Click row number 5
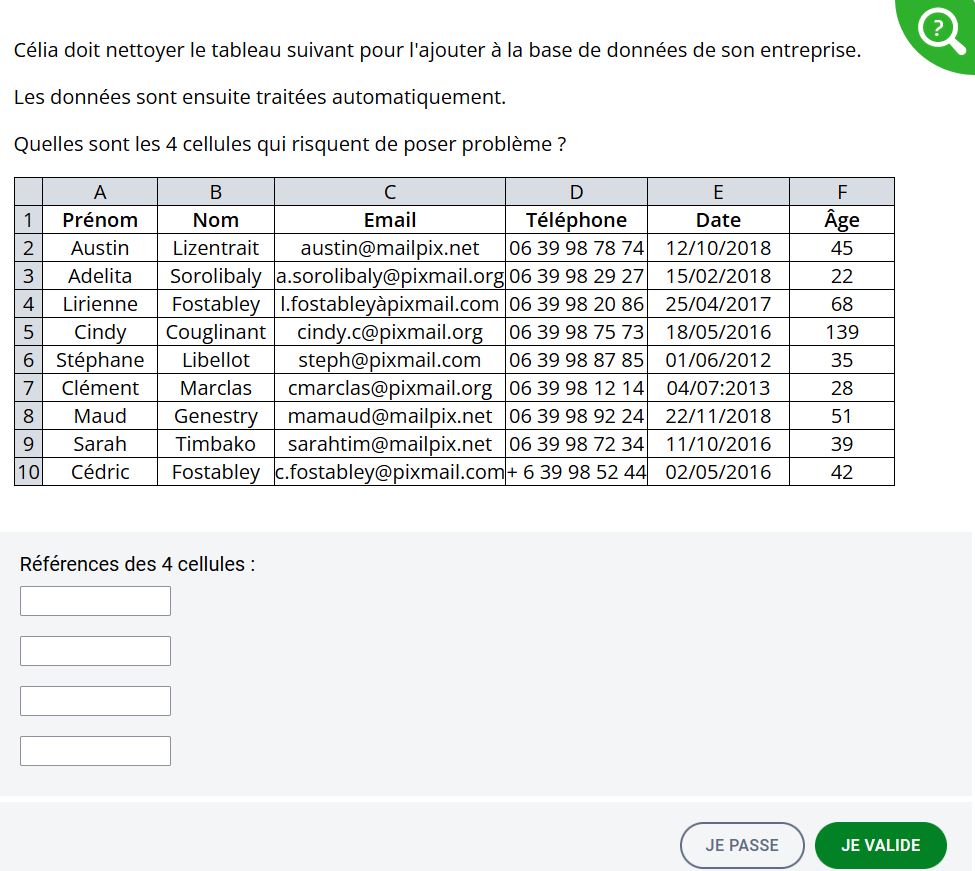Image resolution: width=975 pixels, height=871 pixels. coord(28,332)
